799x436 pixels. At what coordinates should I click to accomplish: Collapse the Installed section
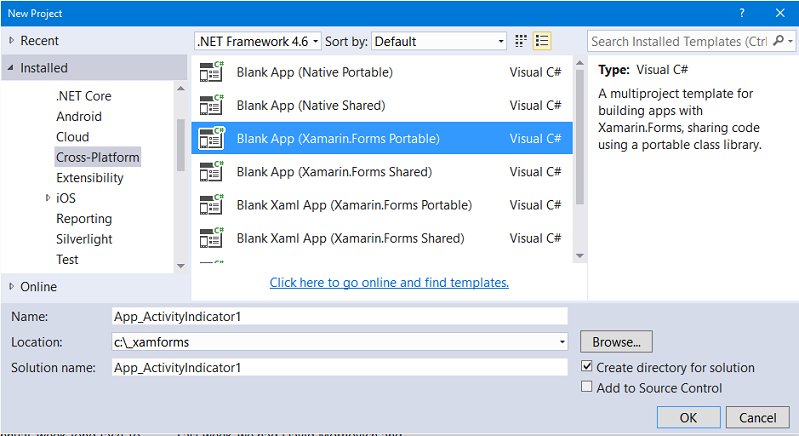pyautogui.click(x=11, y=68)
